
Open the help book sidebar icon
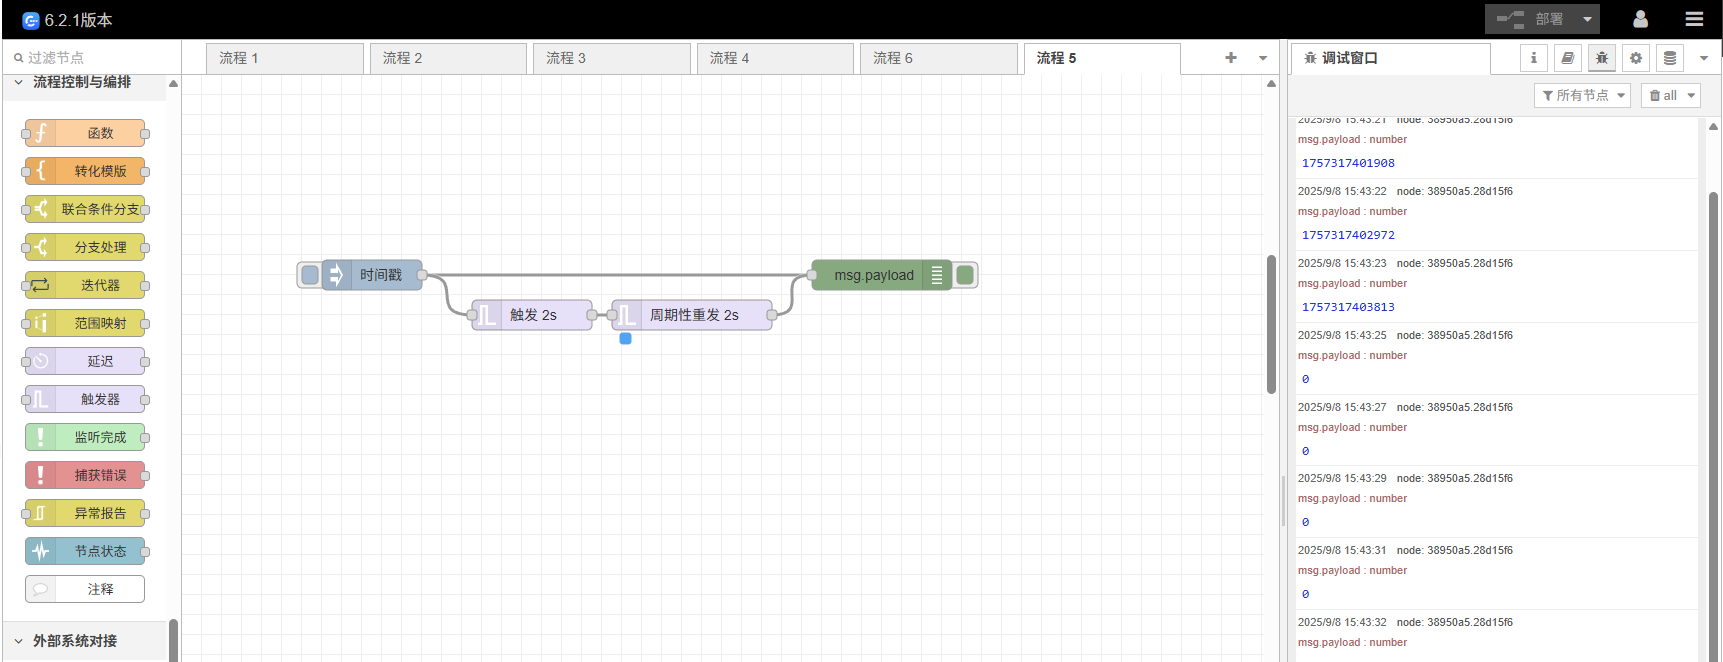[1567, 58]
